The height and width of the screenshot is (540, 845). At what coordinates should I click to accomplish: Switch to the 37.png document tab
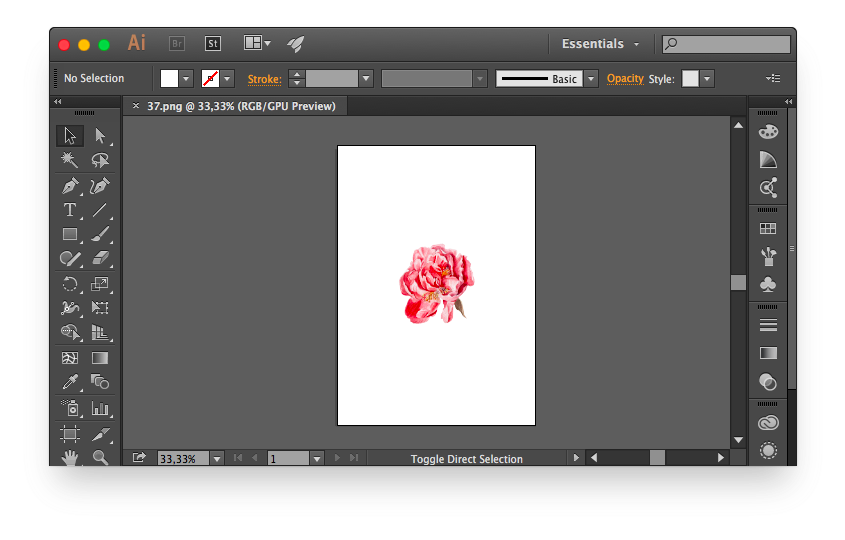click(x=240, y=106)
